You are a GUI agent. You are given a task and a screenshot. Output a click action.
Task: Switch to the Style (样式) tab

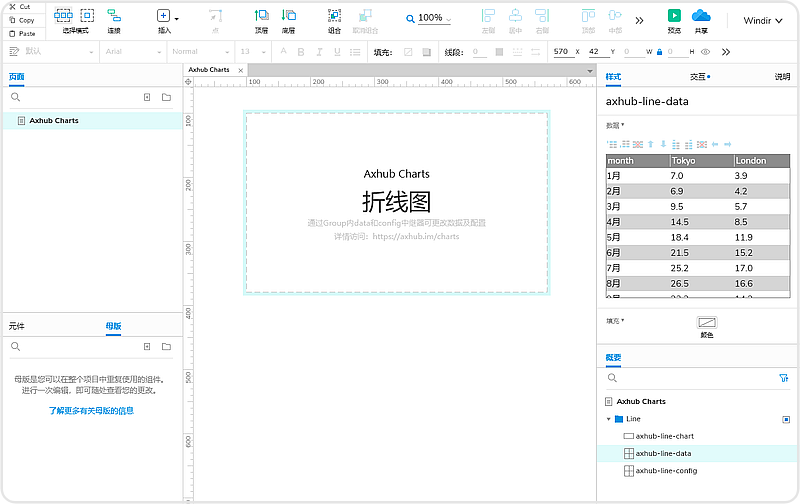613,77
